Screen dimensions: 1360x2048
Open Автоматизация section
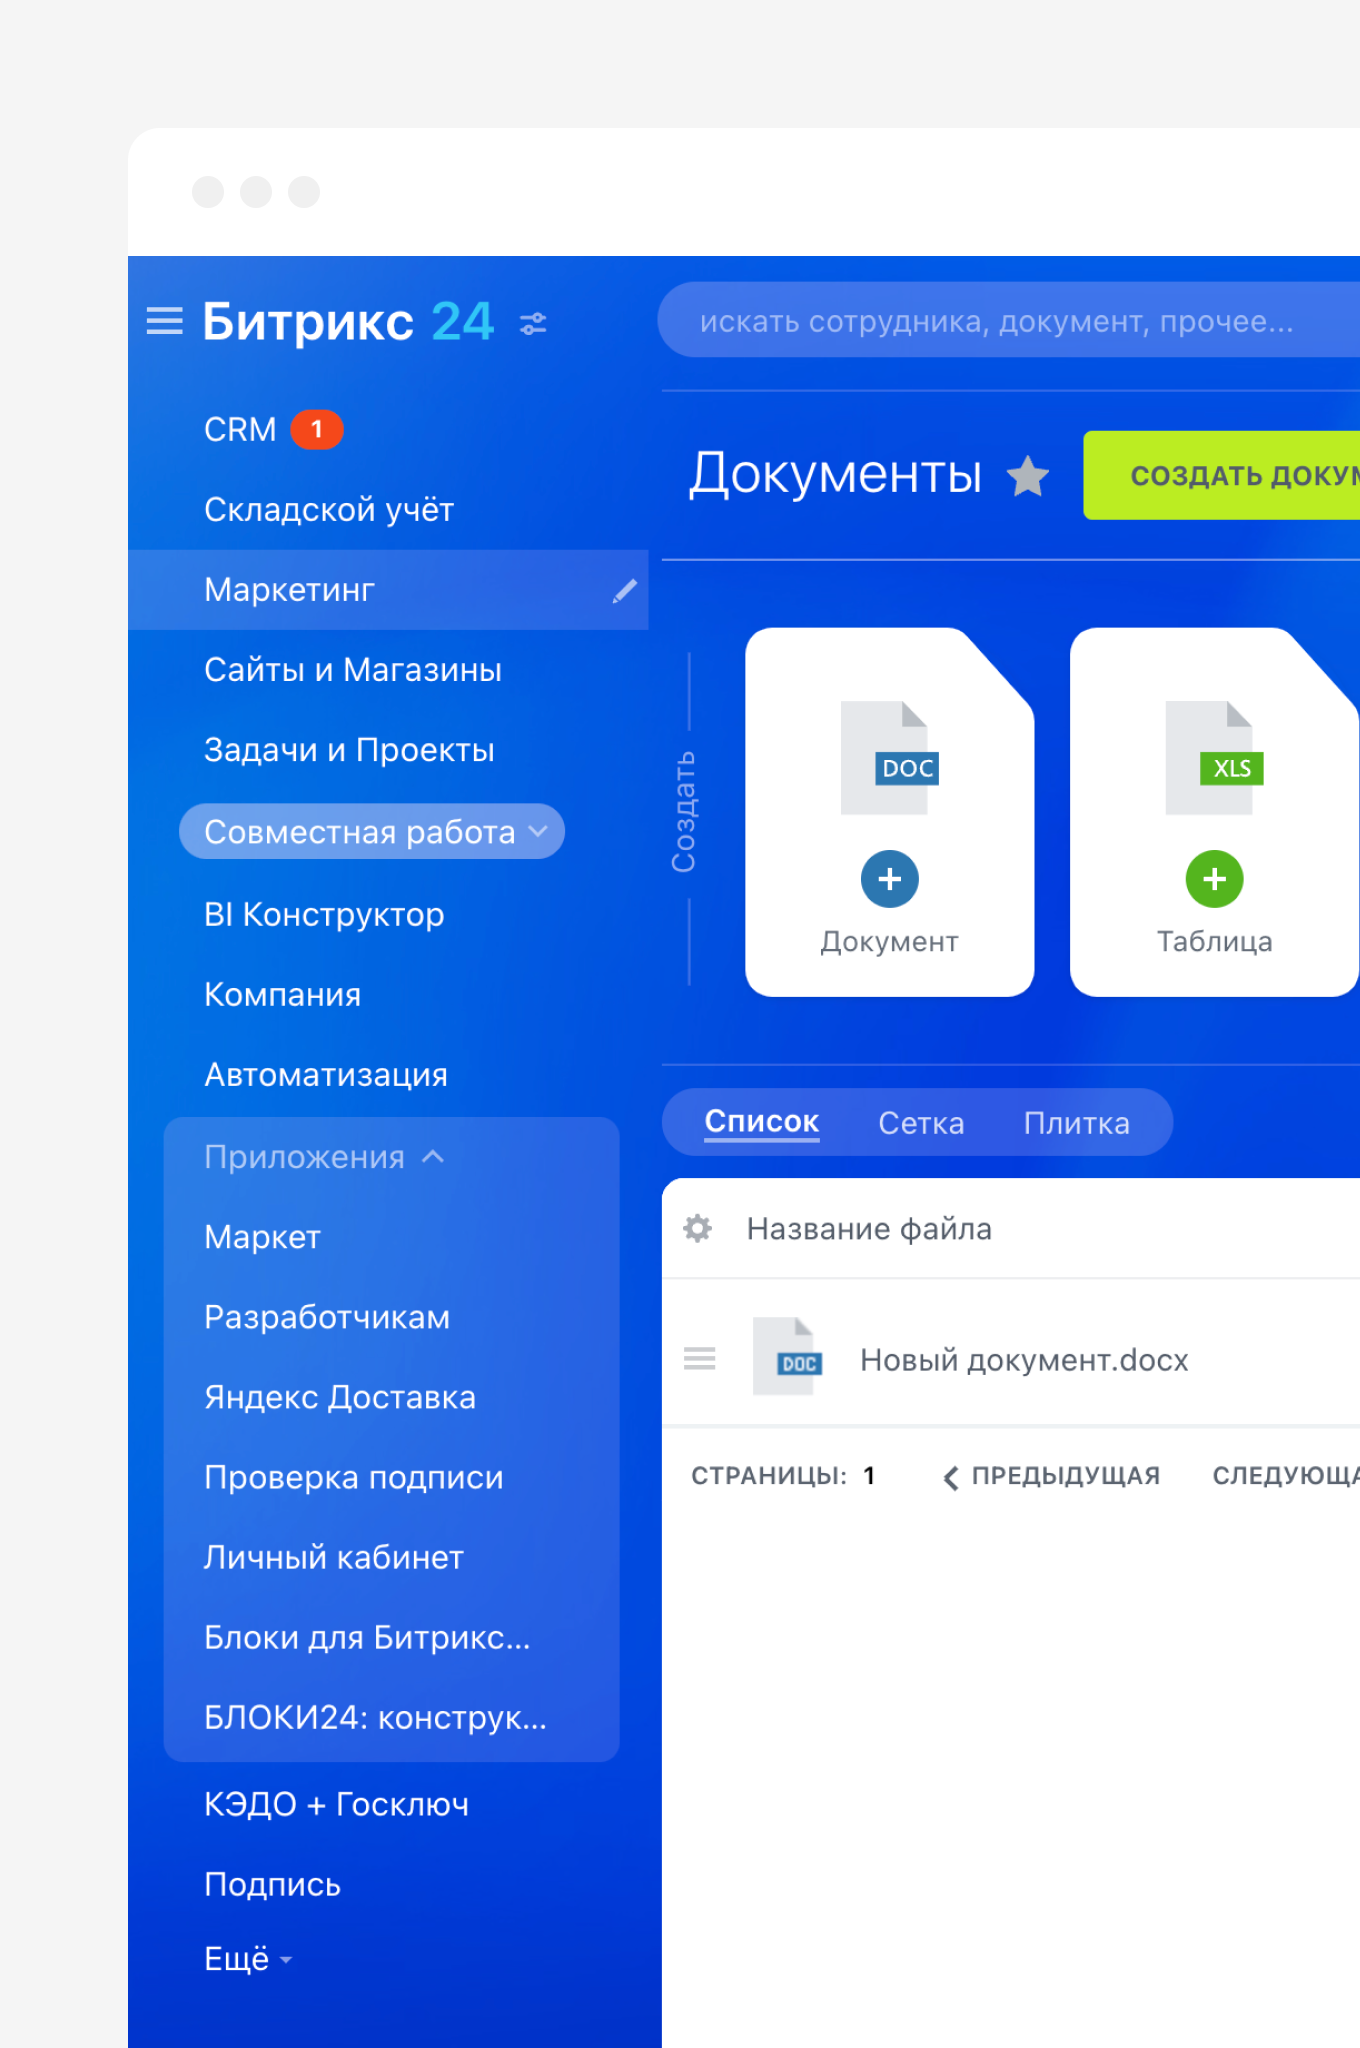326,1075
